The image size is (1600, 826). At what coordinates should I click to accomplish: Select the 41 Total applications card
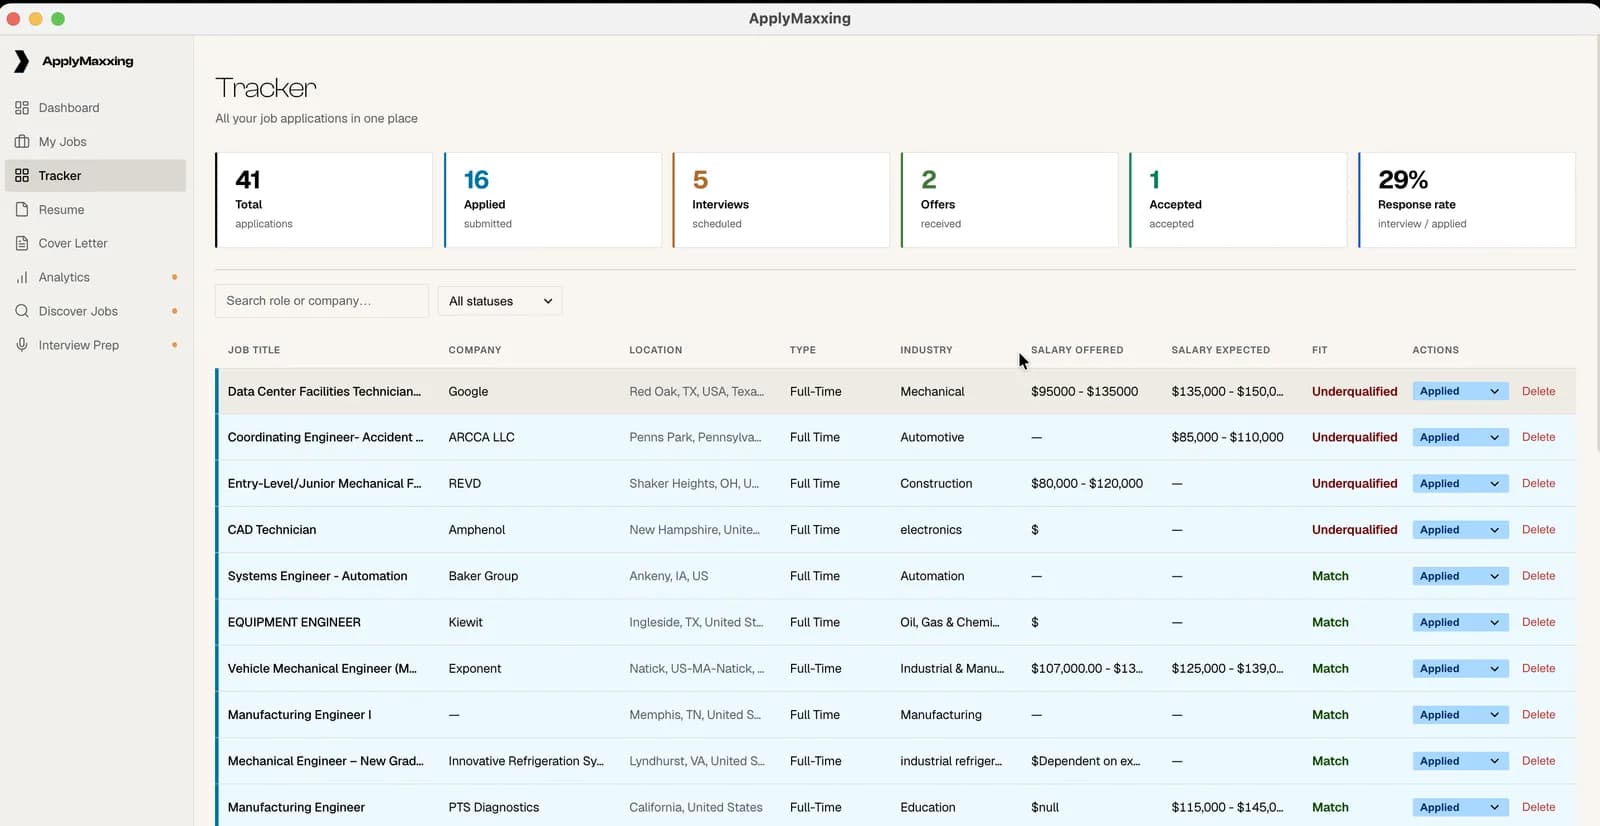(x=324, y=200)
